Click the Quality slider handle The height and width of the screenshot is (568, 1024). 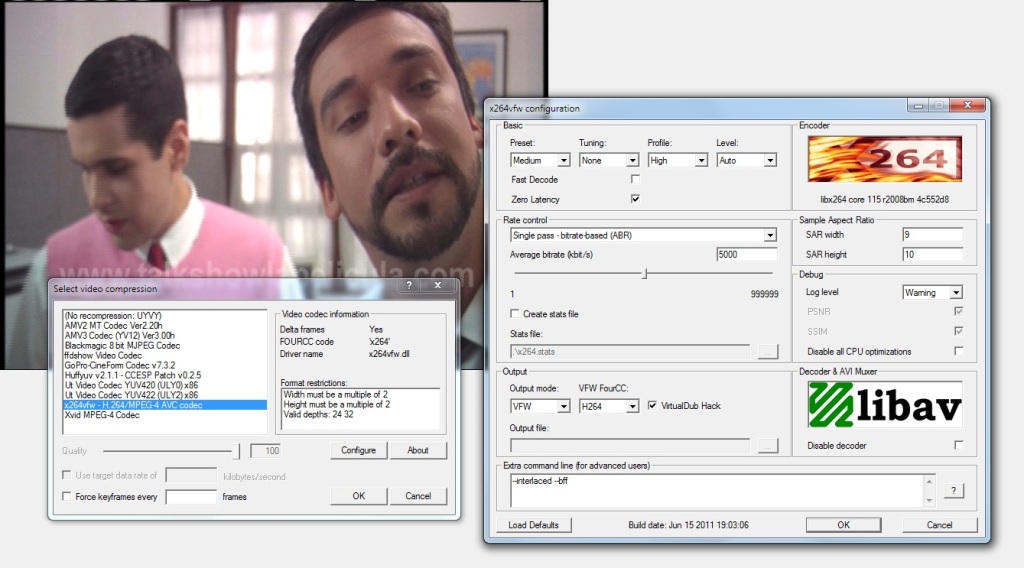tap(235, 450)
